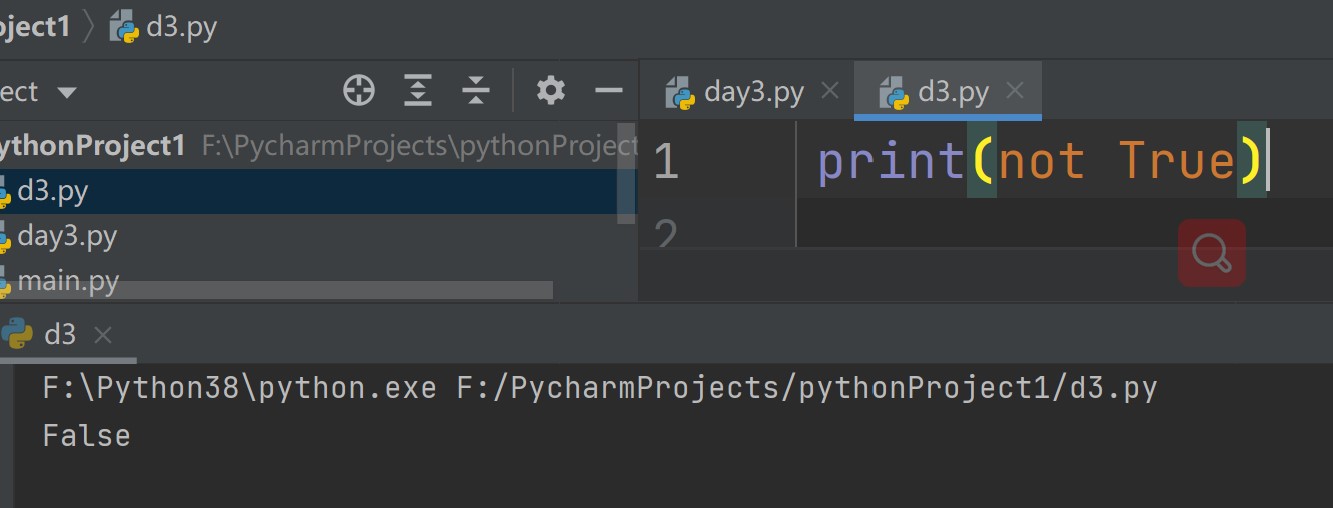Hide the project tool window with minus icon
Image resolution: width=1333 pixels, height=508 pixels.
(608, 91)
